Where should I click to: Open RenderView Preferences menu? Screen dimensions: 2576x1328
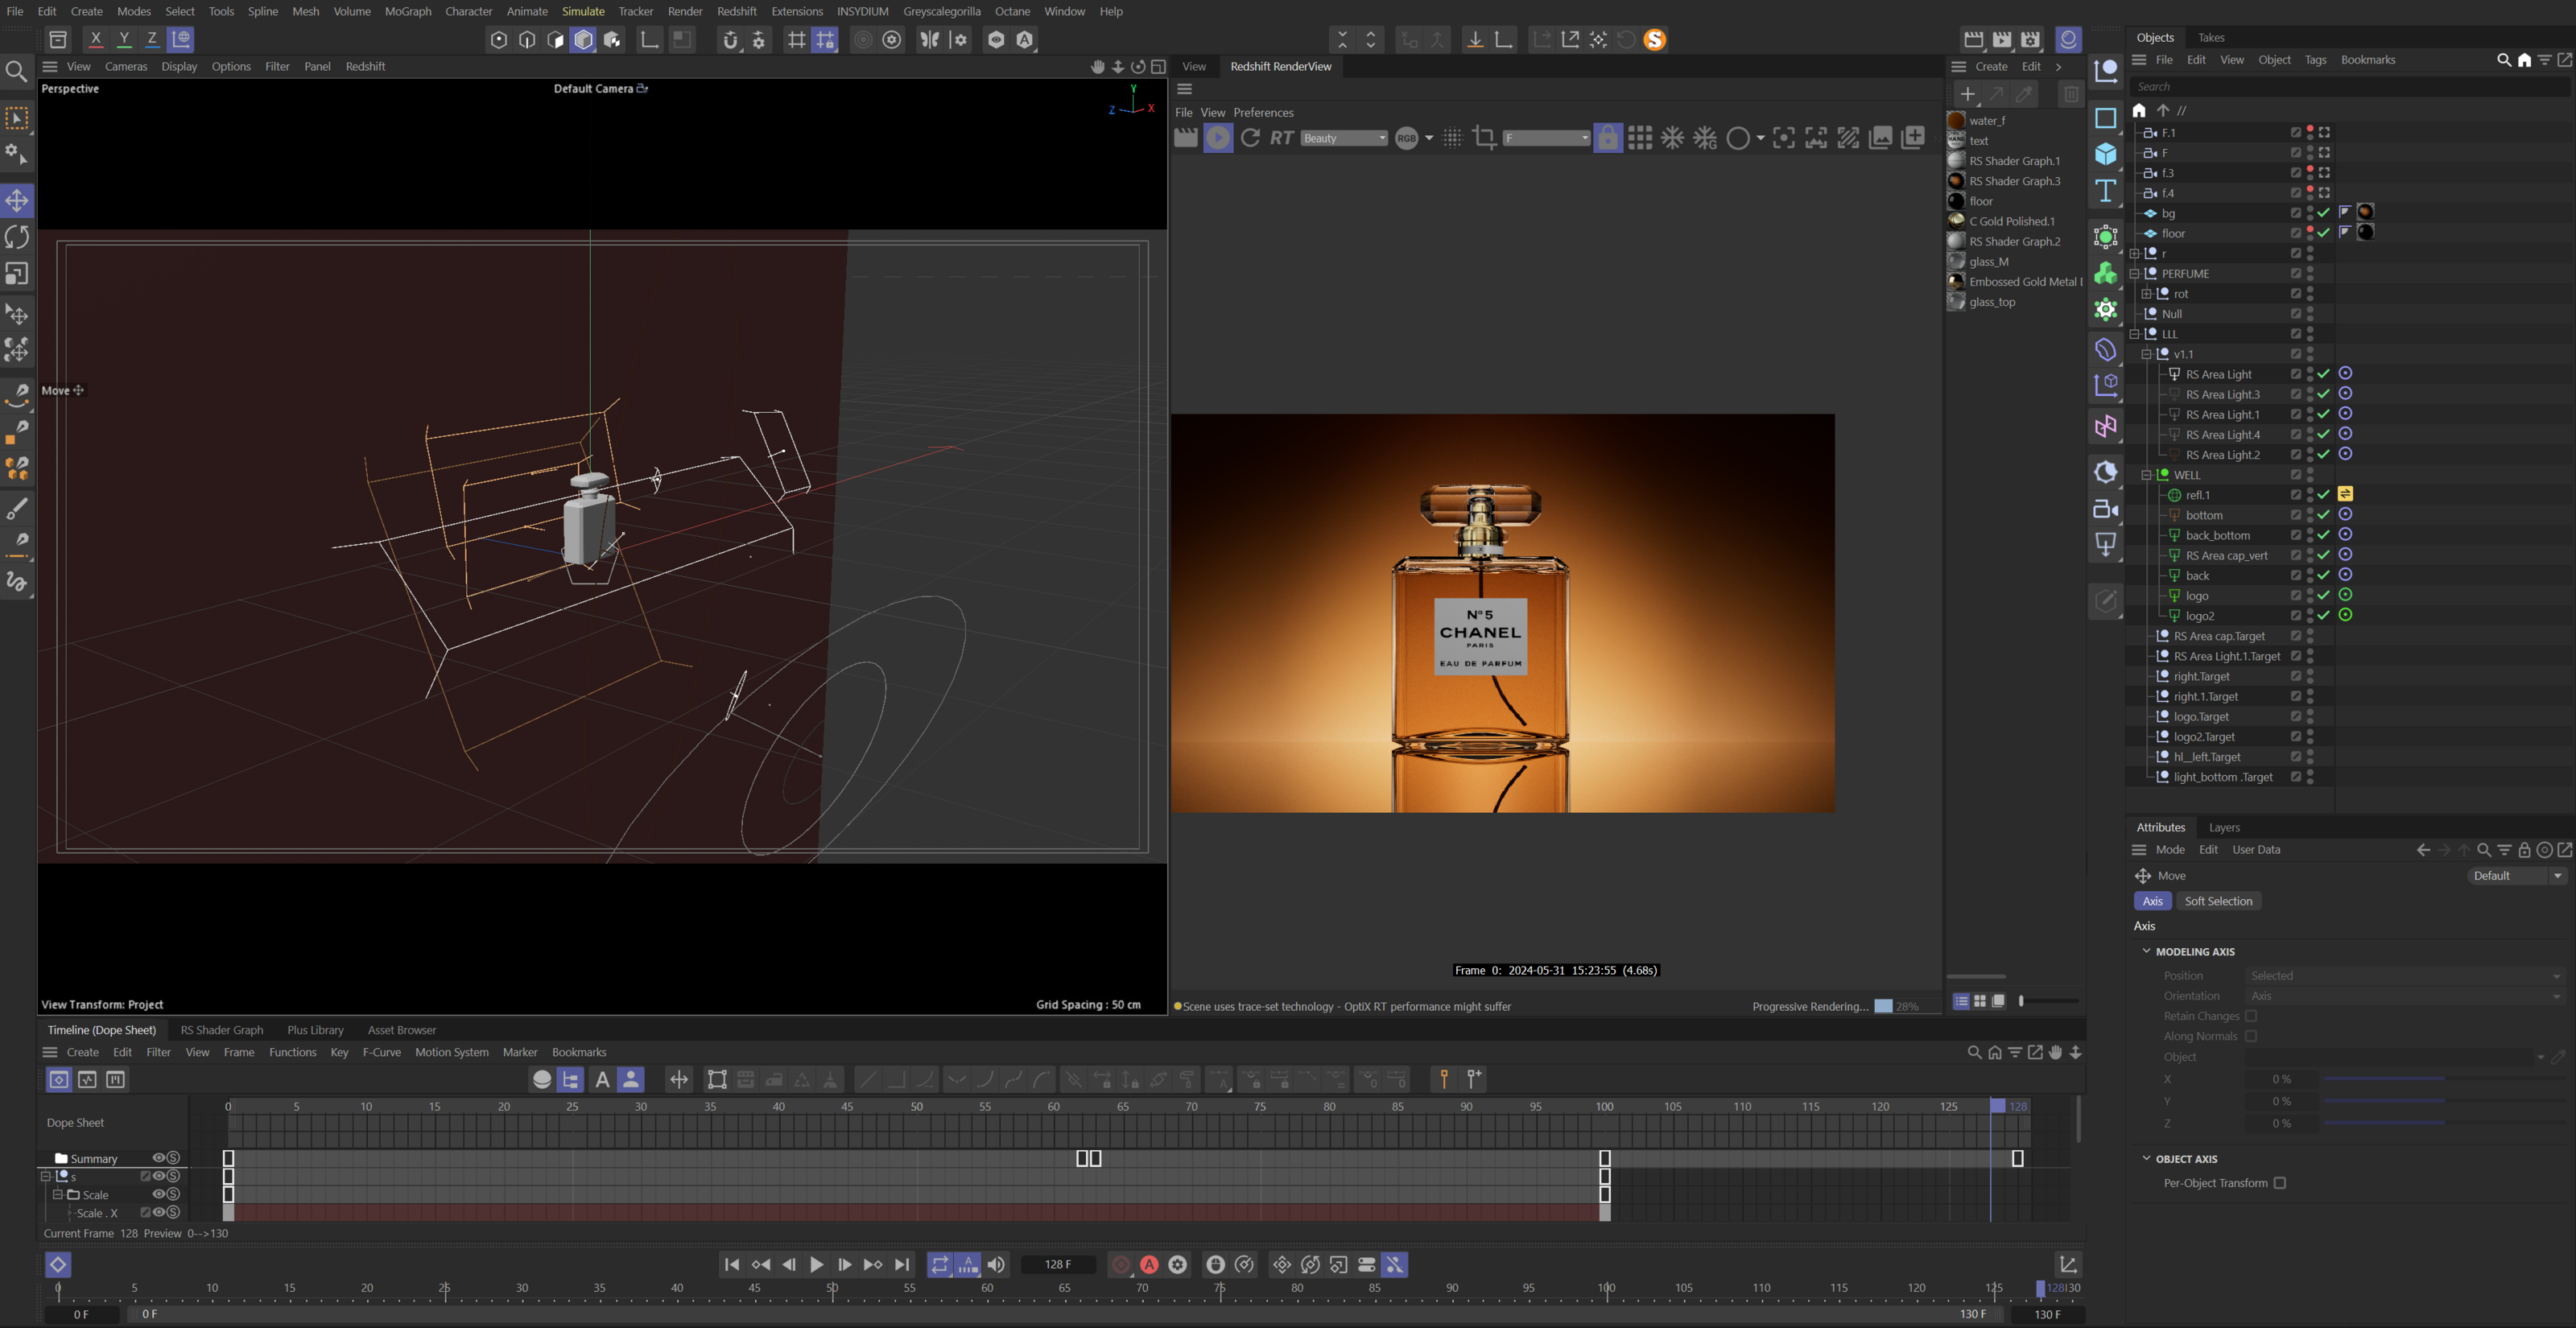click(1263, 112)
